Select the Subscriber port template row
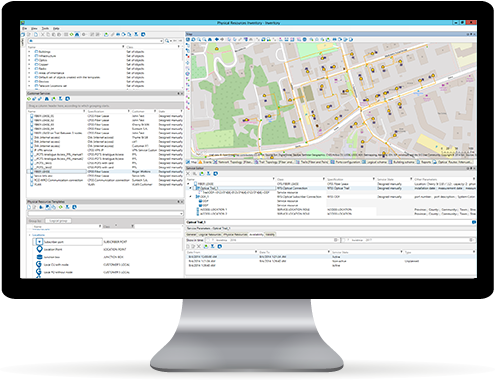 click(68, 242)
